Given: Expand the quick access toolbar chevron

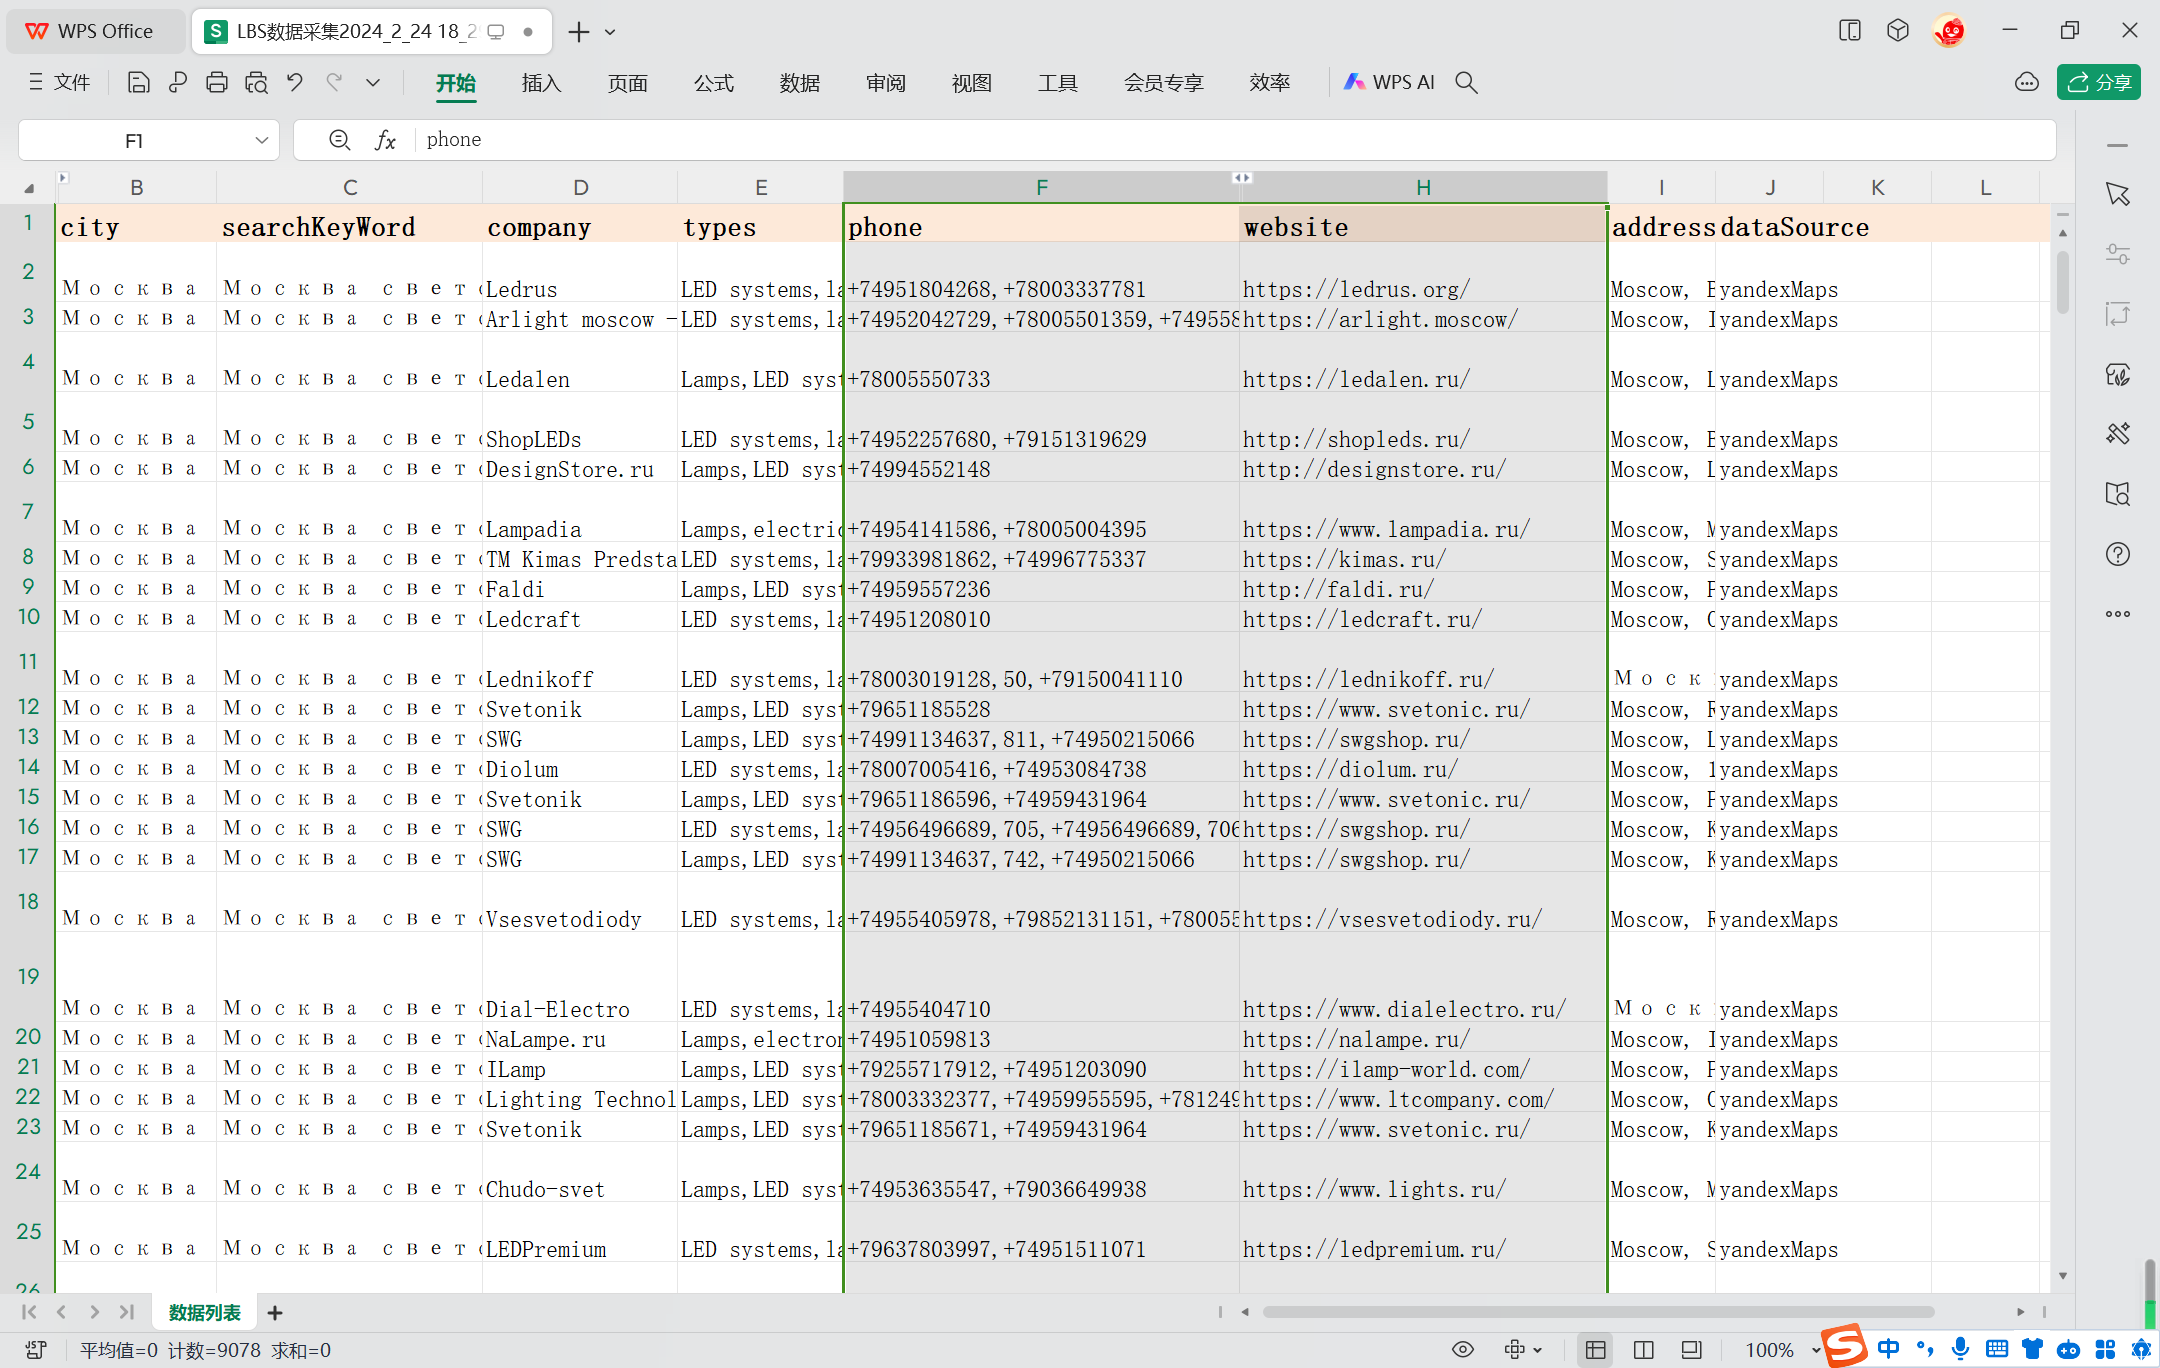Looking at the screenshot, I should (373, 83).
